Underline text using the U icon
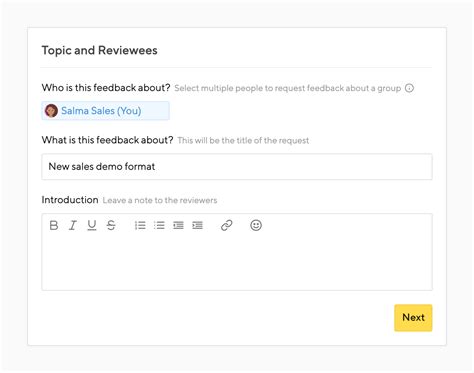Screen dimensions: 474x373 tap(92, 225)
